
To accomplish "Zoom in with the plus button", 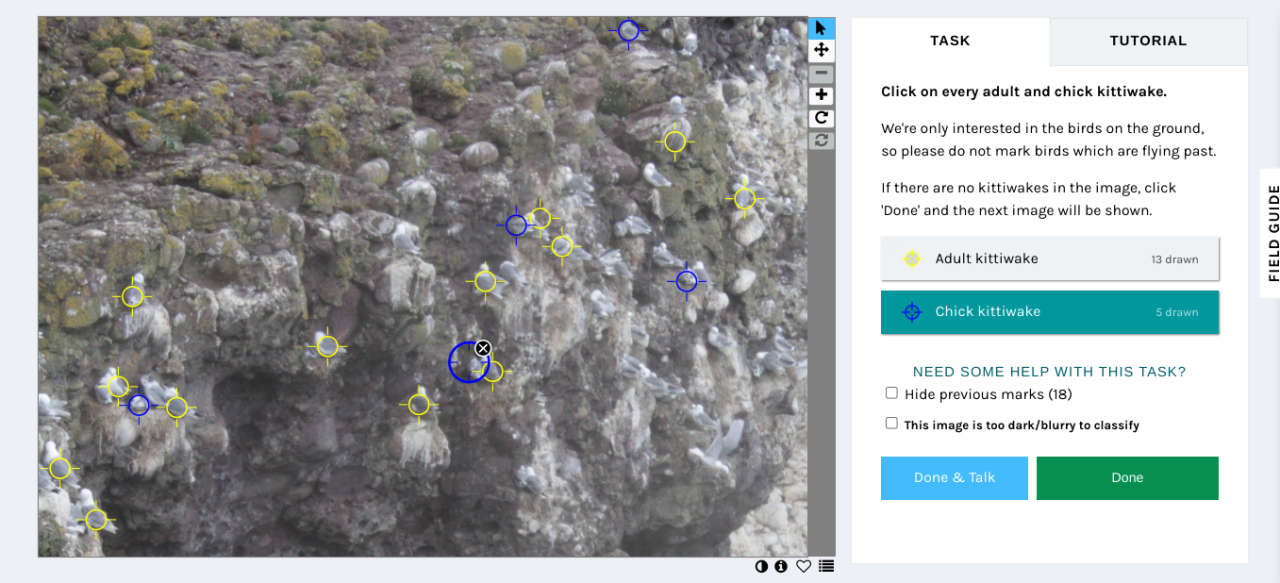I will (821, 96).
